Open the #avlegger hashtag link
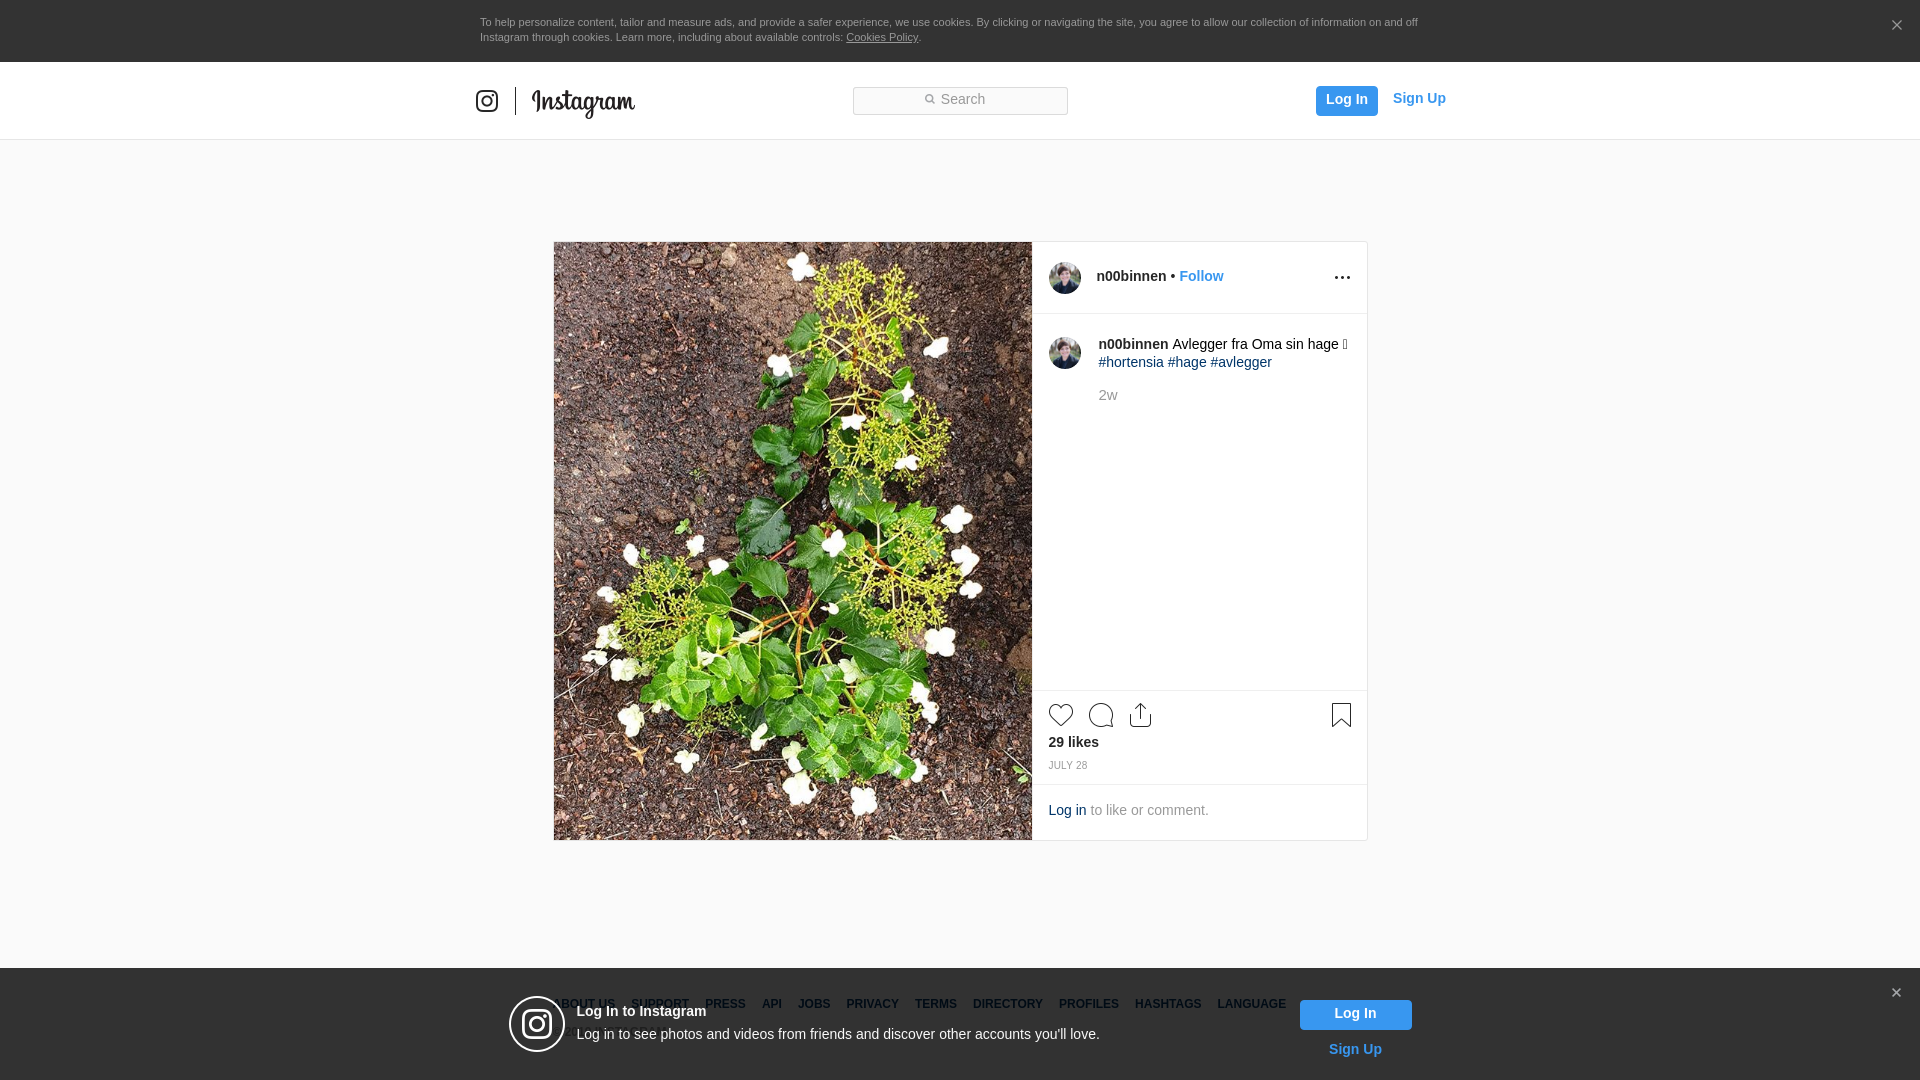Viewport: 1920px width, 1080px height. (x=1240, y=362)
